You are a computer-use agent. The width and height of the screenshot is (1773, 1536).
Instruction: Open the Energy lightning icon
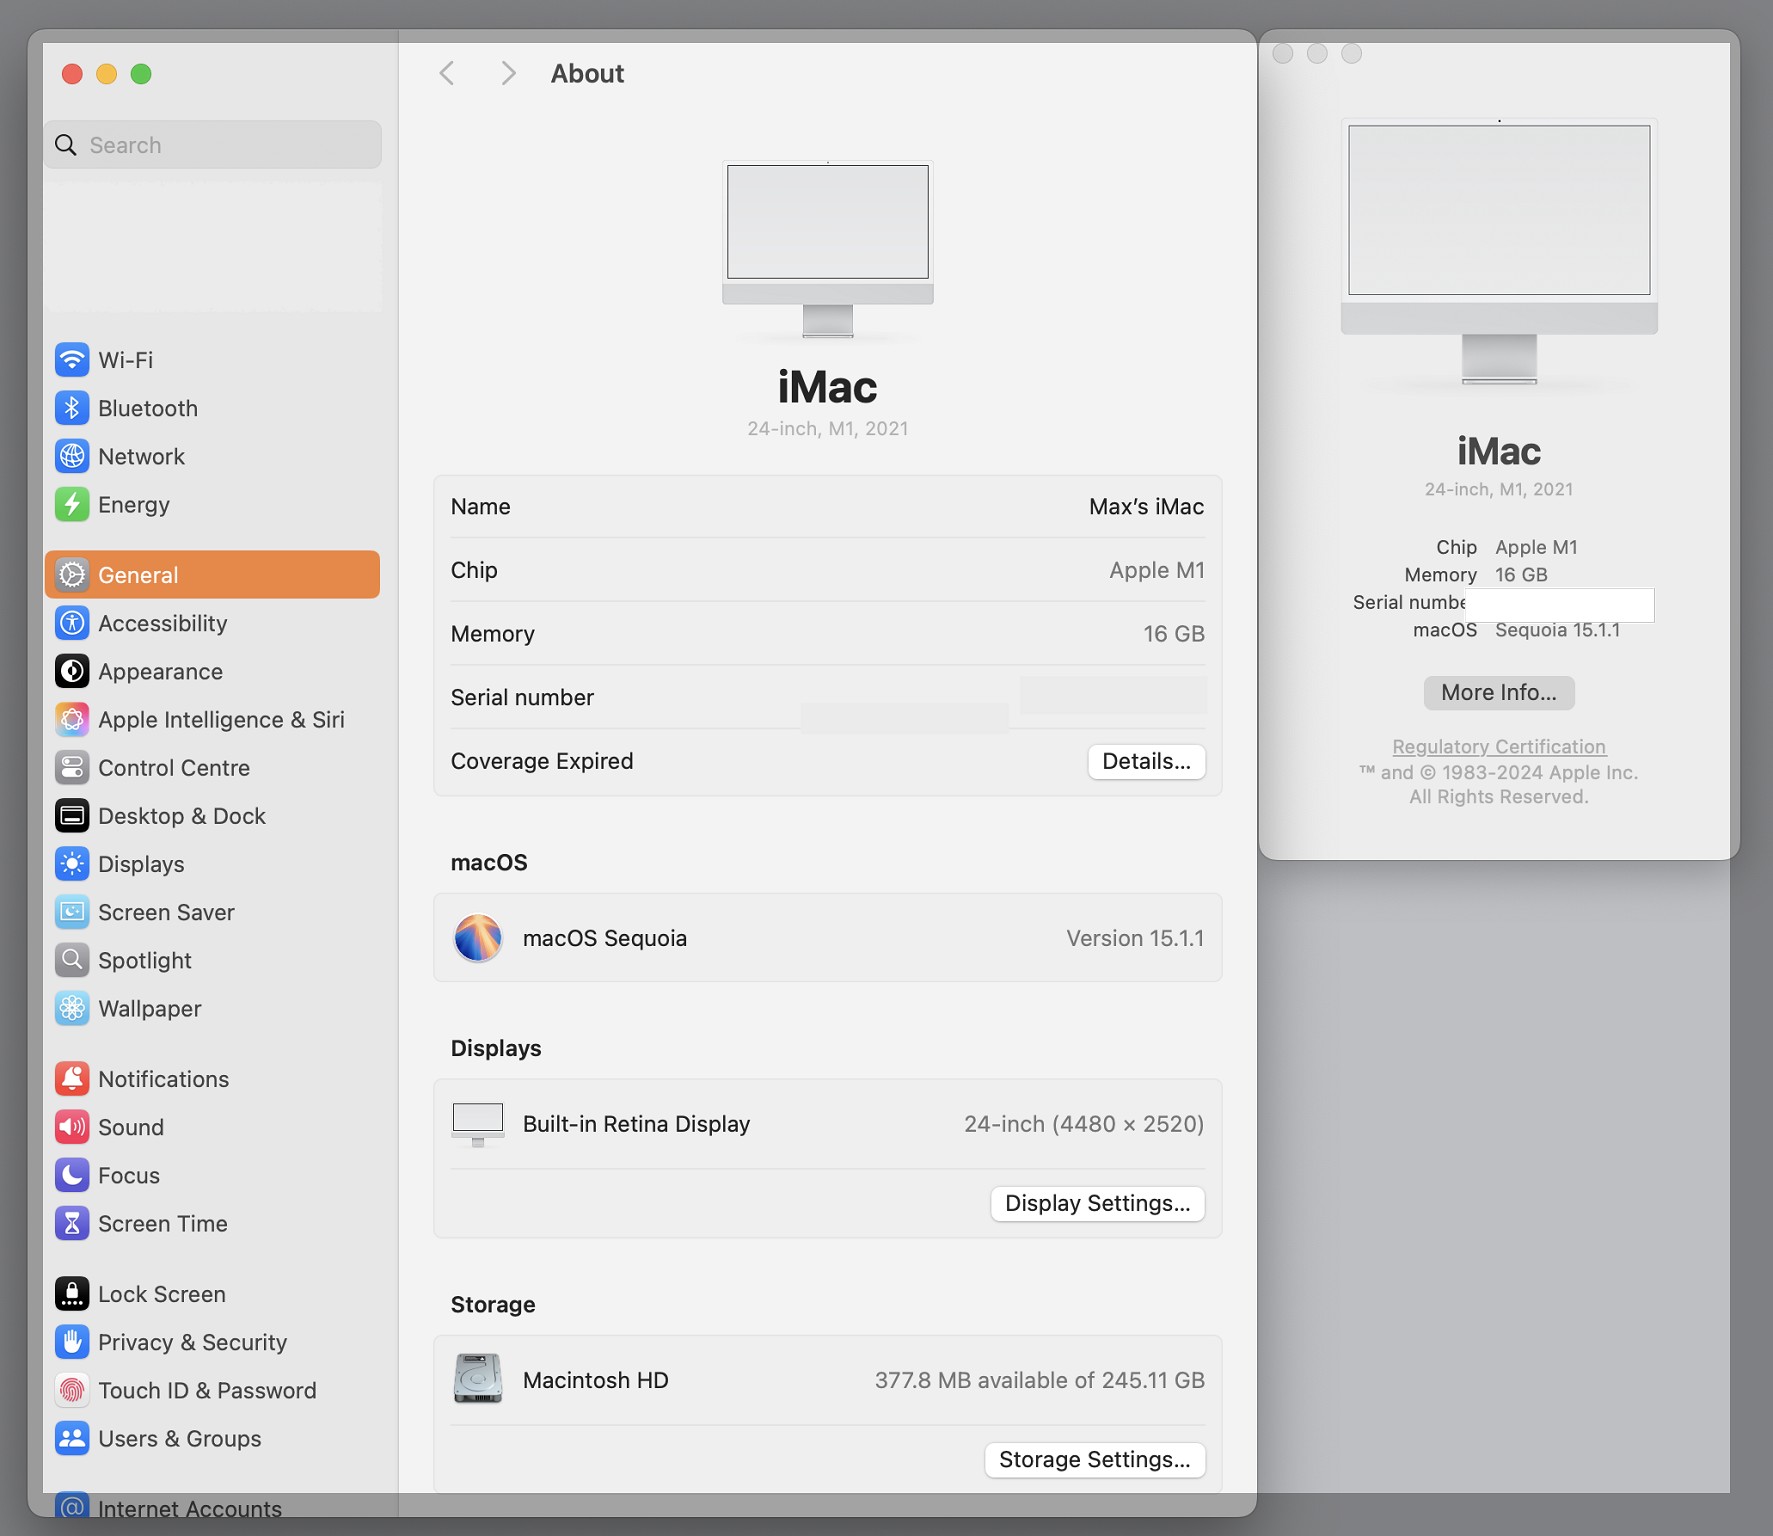click(72, 504)
